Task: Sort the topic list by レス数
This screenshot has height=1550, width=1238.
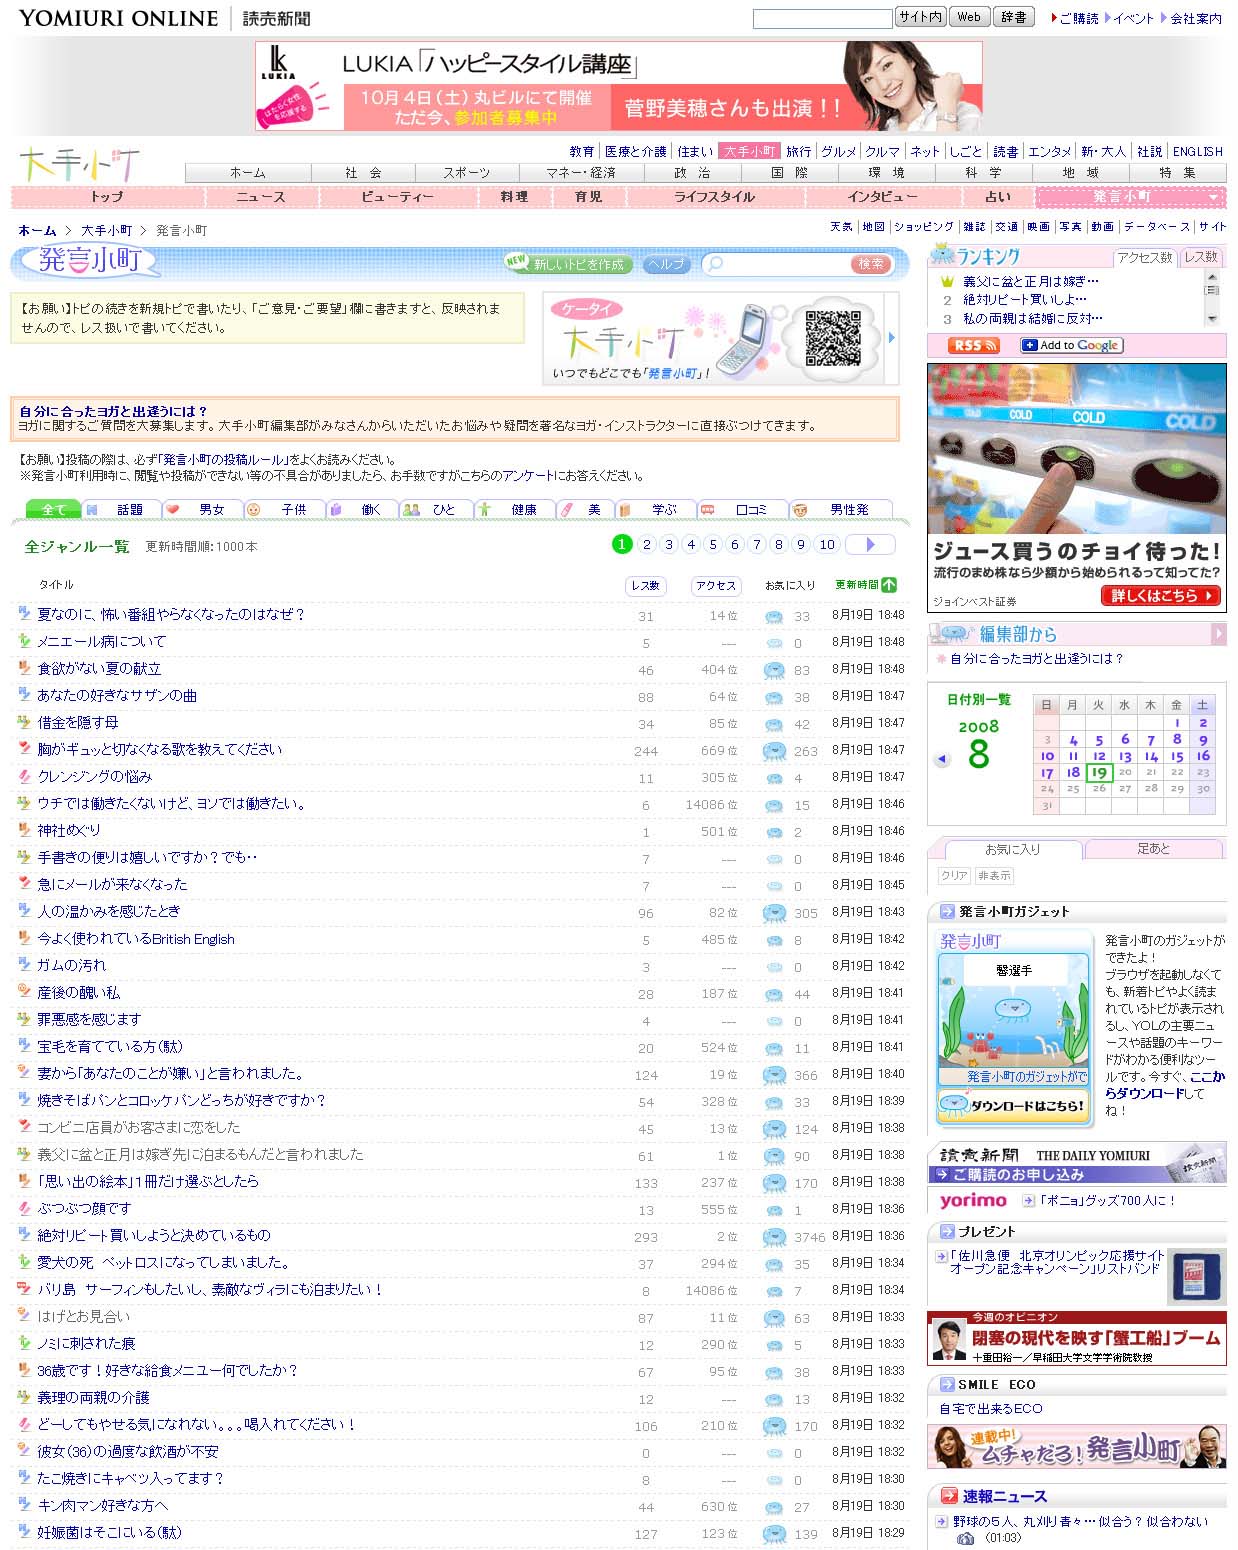Action: coord(645,586)
